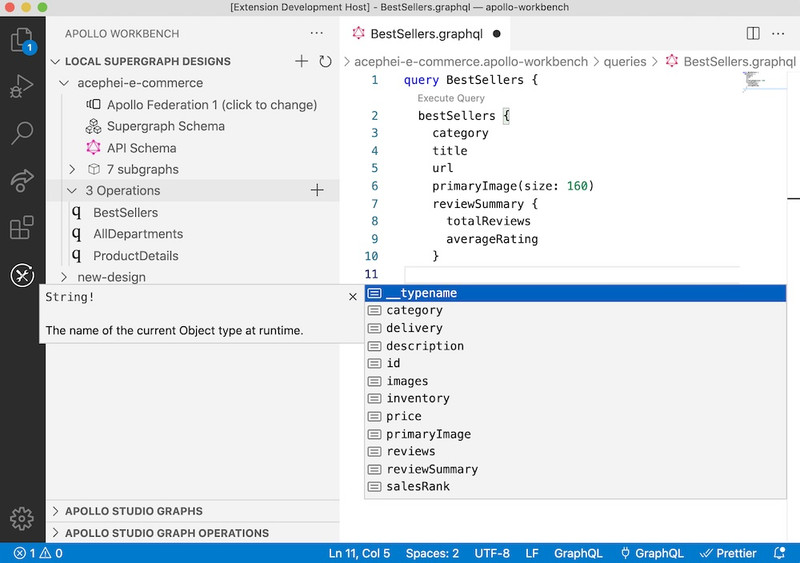Screen dimensions: 800x563
Task: Click the Prettier status bar item
Action: point(728,553)
